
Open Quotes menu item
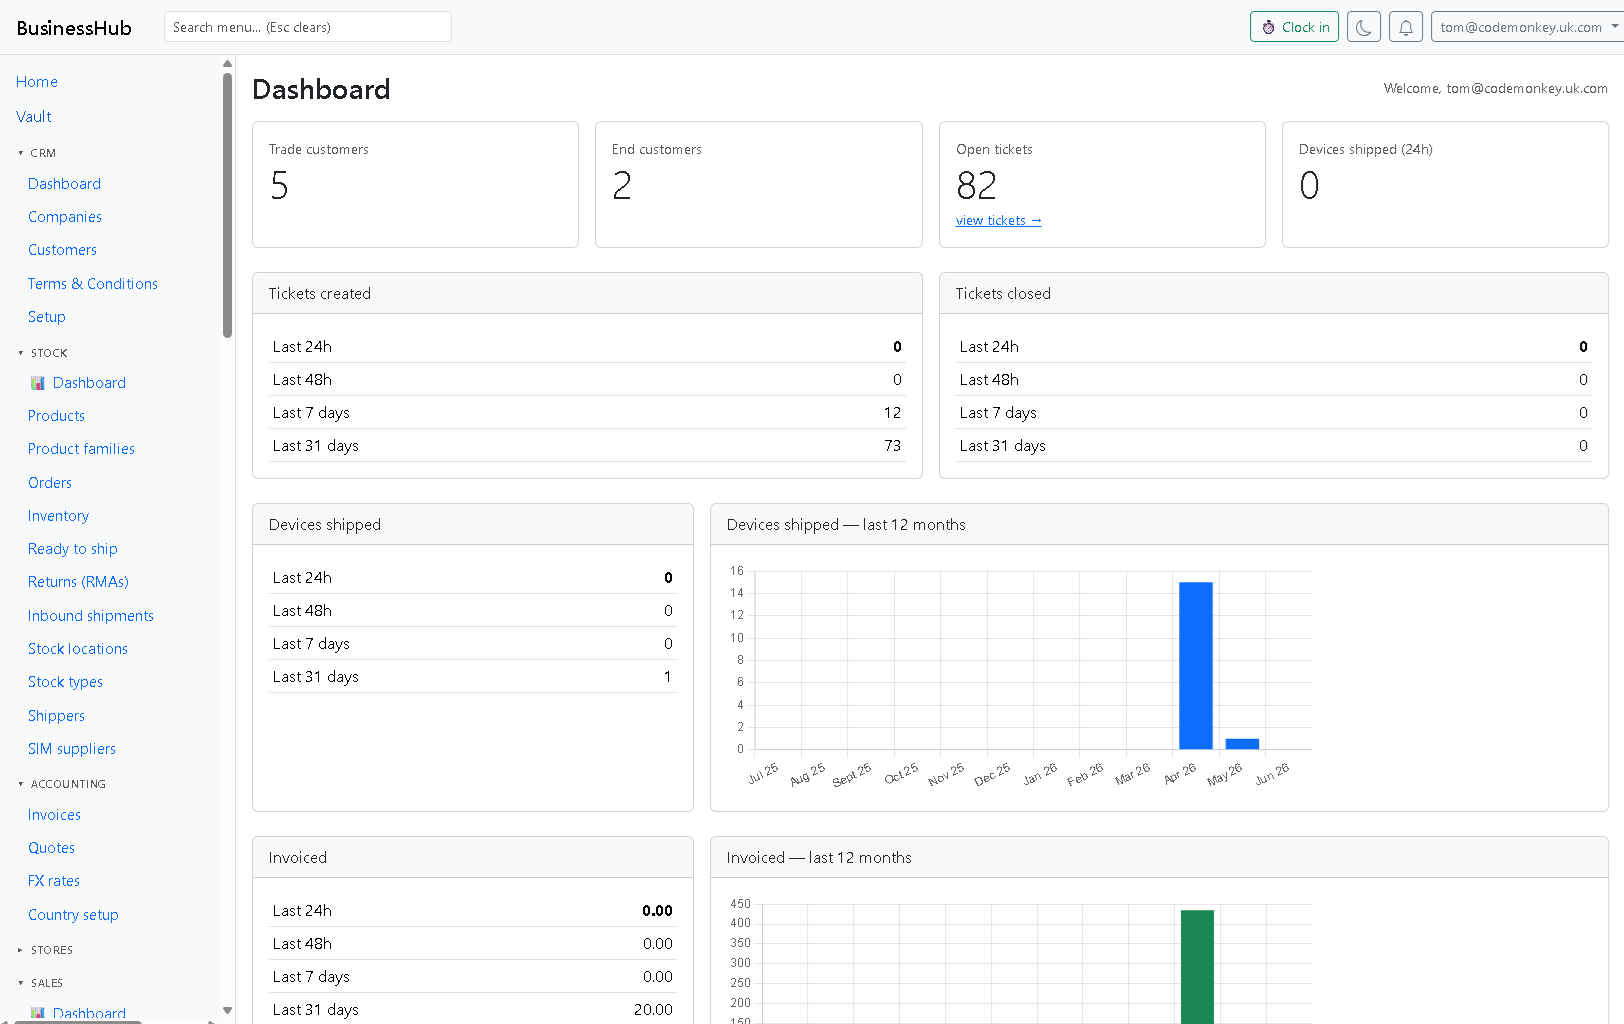pyautogui.click(x=51, y=848)
